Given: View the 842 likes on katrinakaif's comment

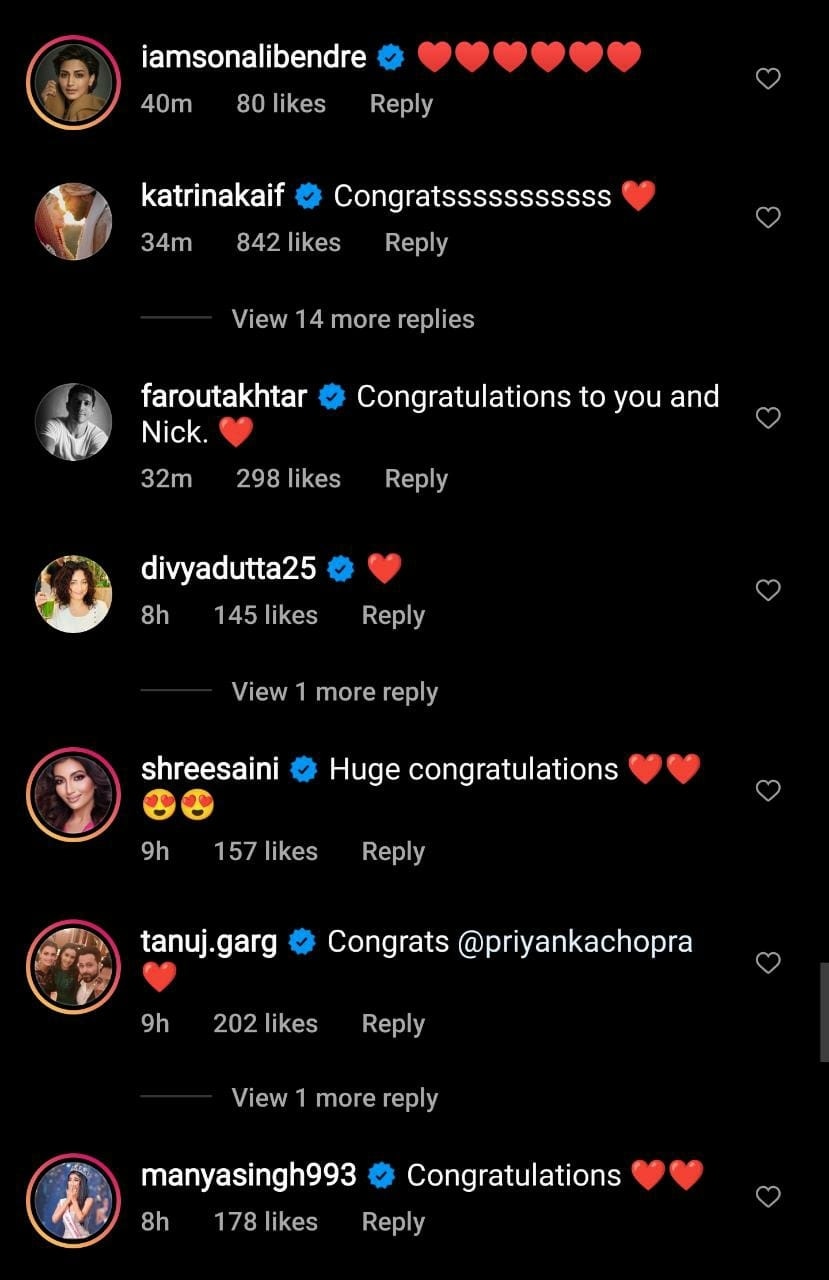Looking at the screenshot, I should point(288,243).
